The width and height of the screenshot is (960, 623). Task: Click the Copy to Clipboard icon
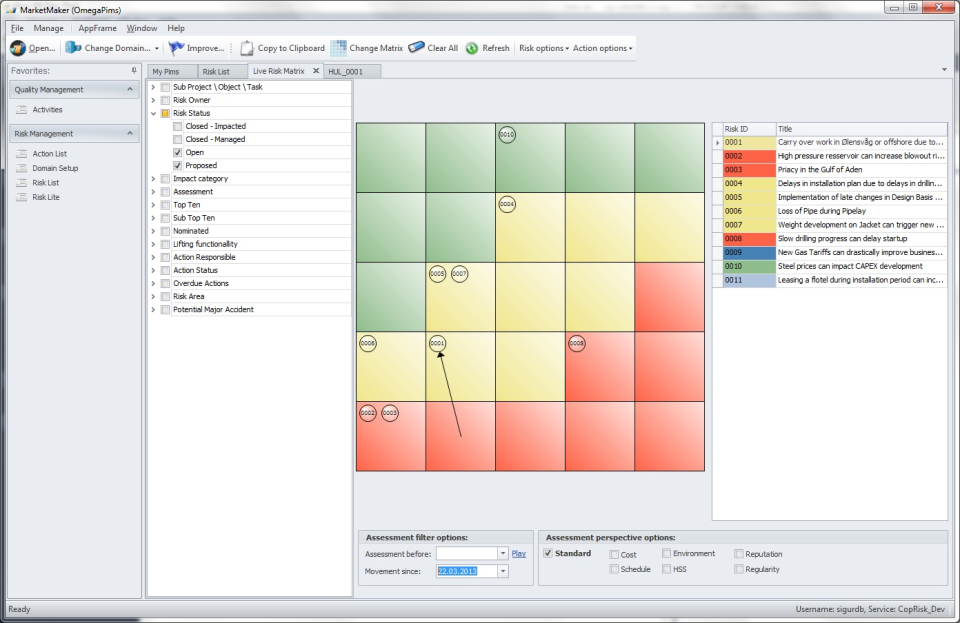pyautogui.click(x=246, y=48)
